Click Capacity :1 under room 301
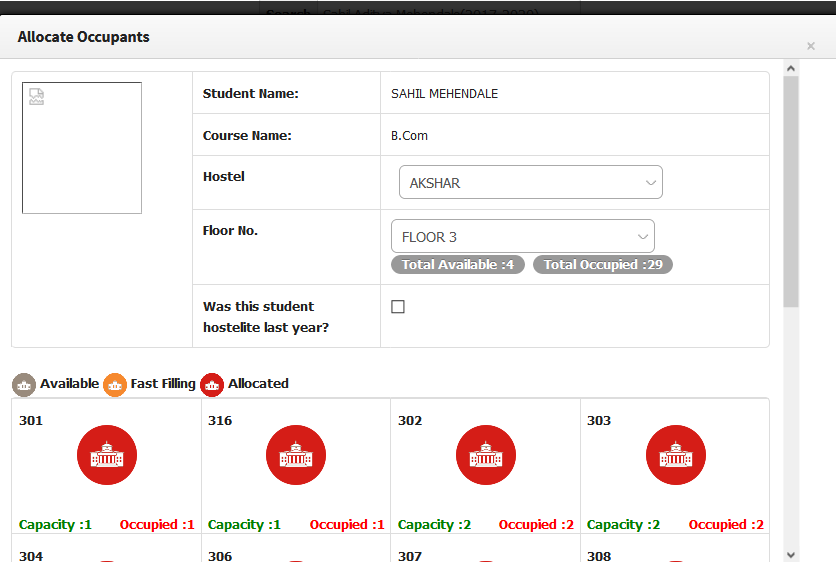The height and width of the screenshot is (562, 836). pyautogui.click(x=55, y=525)
